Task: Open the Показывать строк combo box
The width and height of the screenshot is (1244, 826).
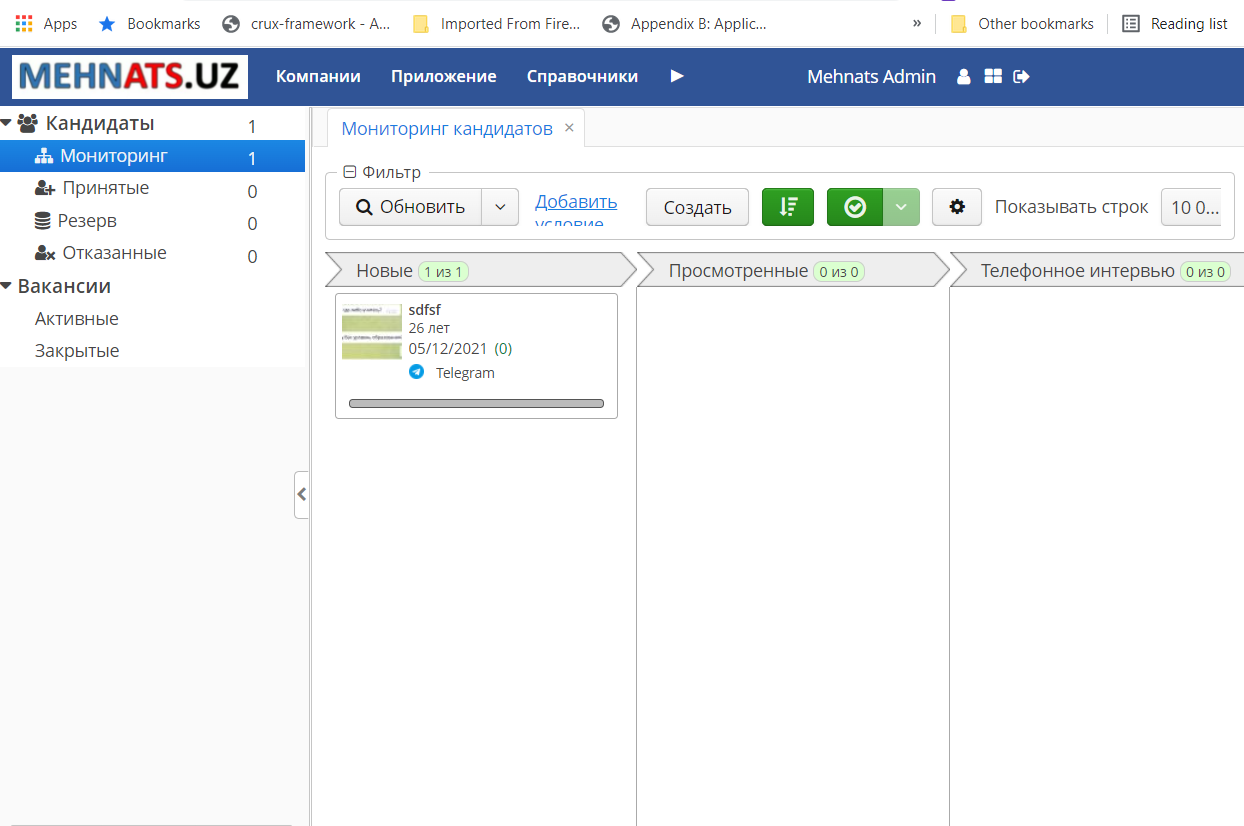Action: [1192, 207]
